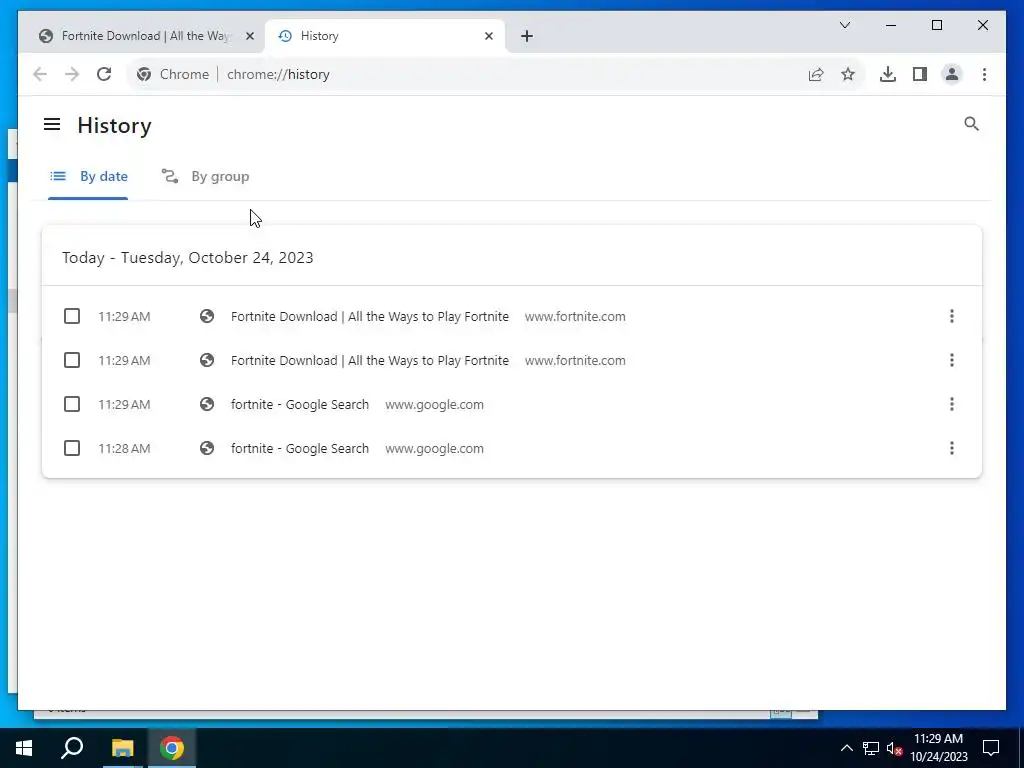This screenshot has height=768, width=1024.
Task: Go forward to next page
Action: [72, 74]
